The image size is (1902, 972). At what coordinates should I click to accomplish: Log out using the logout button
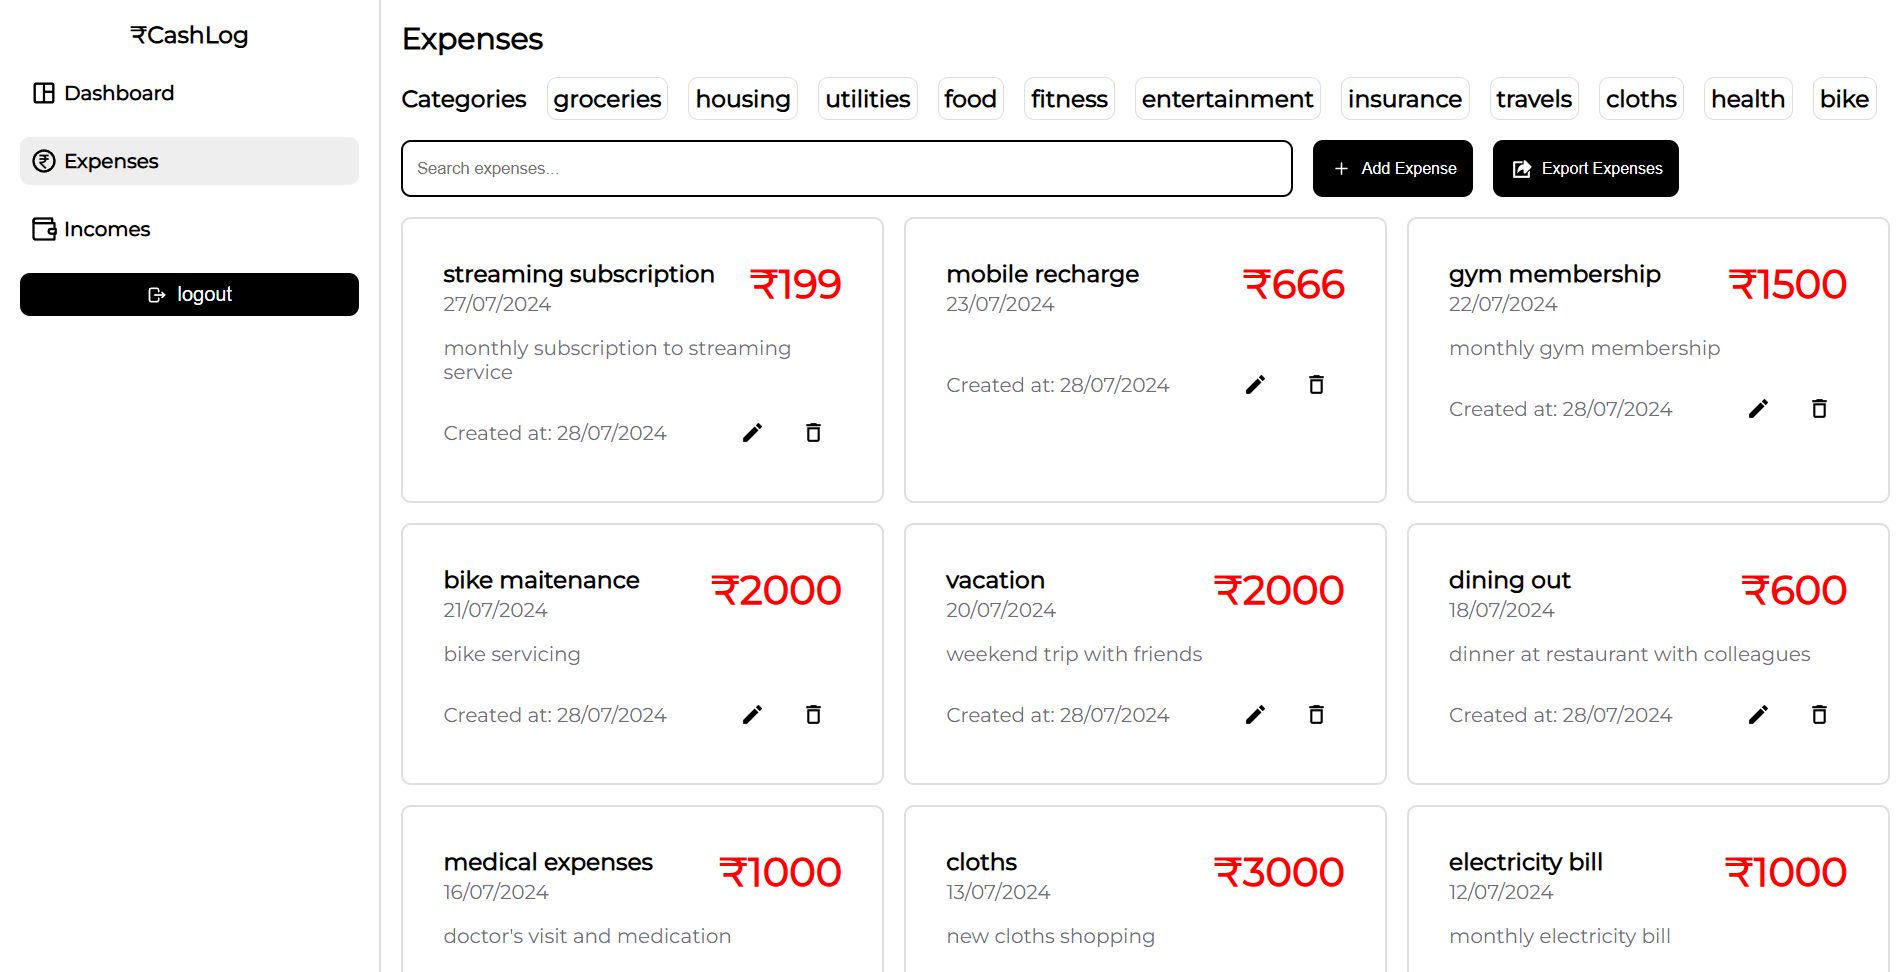[189, 295]
